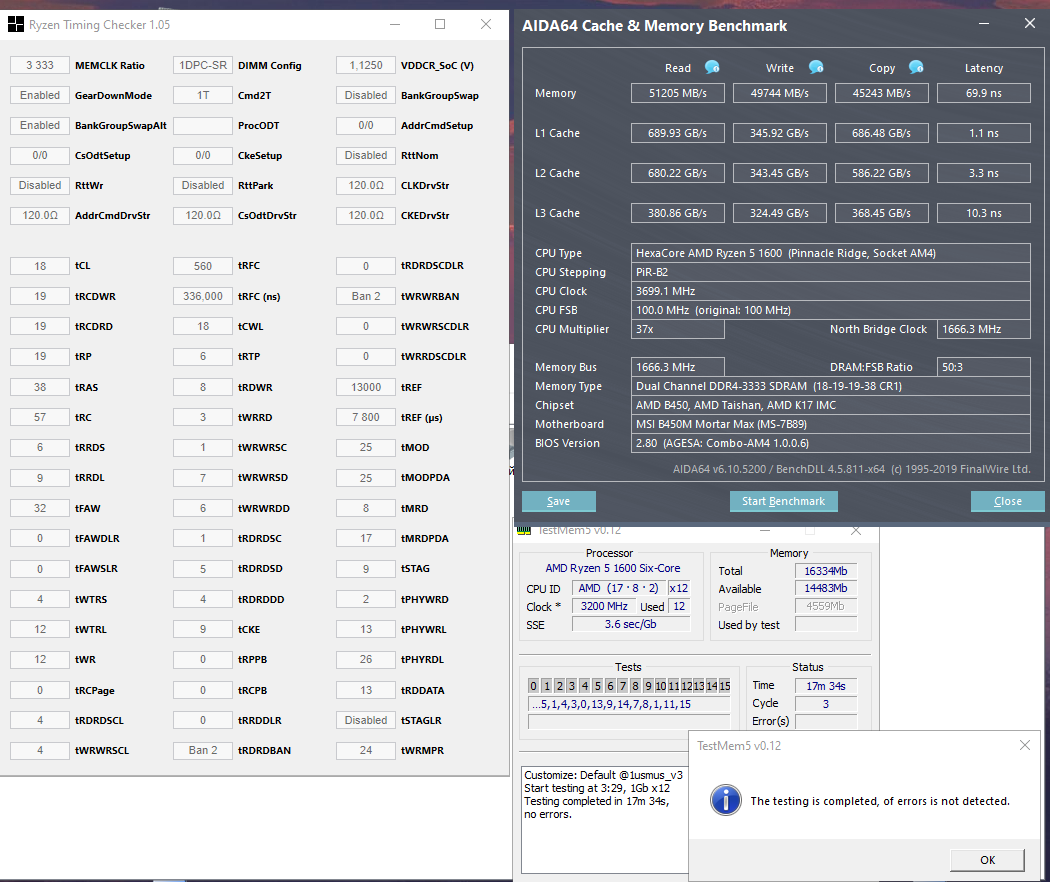Image resolution: width=1050 pixels, height=882 pixels.
Task: Click the tWRMPR value 24
Action: coord(366,750)
